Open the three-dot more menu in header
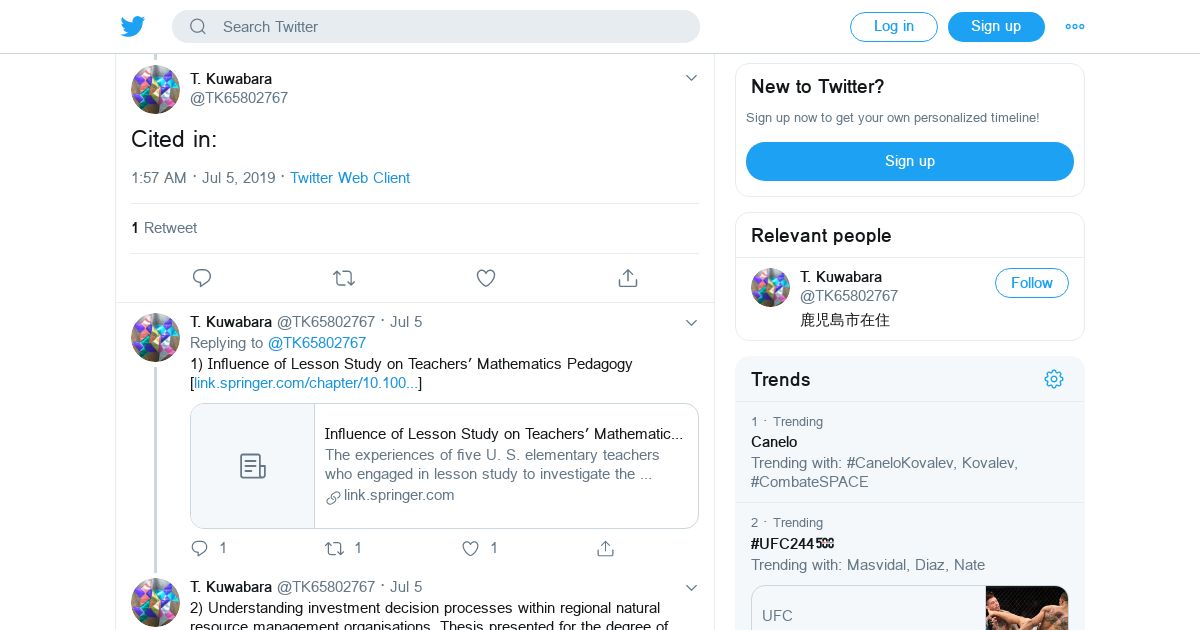 (x=1075, y=27)
